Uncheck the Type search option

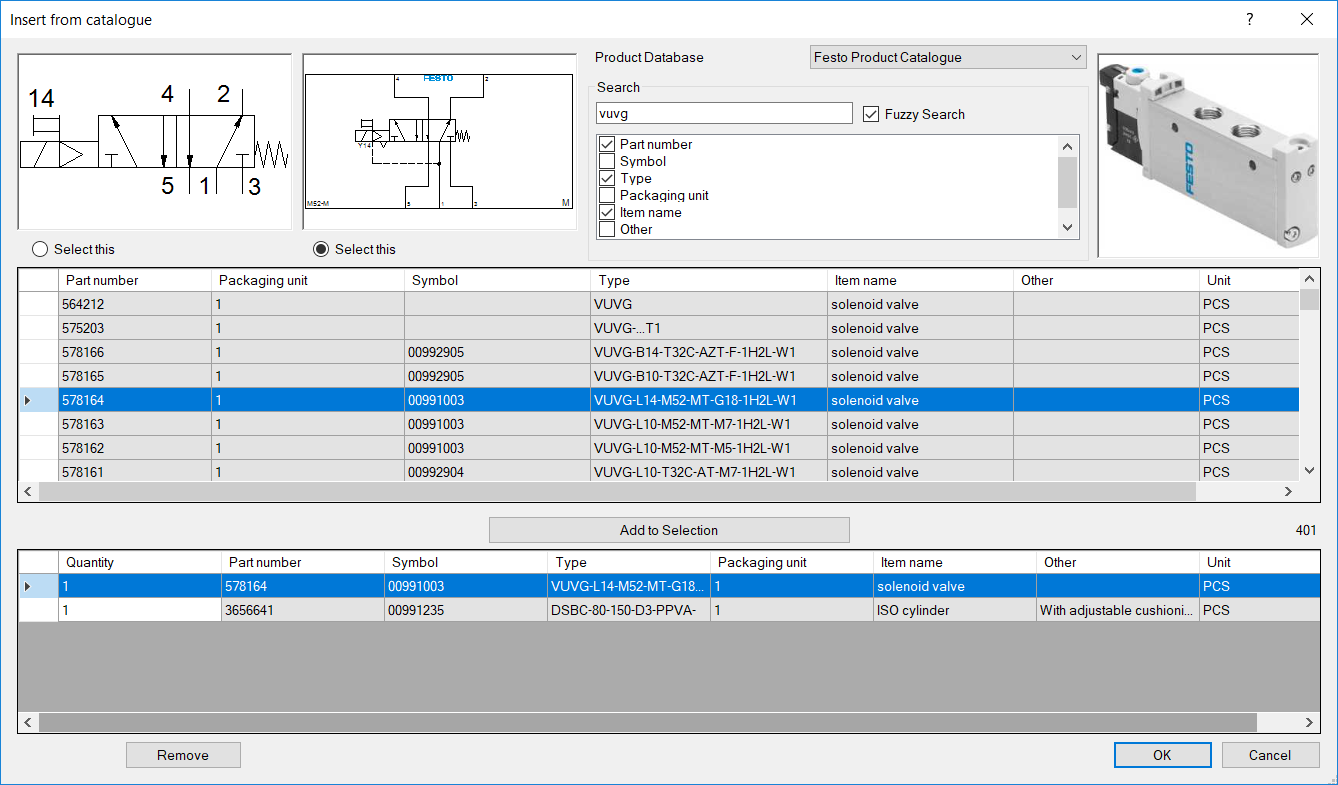point(607,178)
